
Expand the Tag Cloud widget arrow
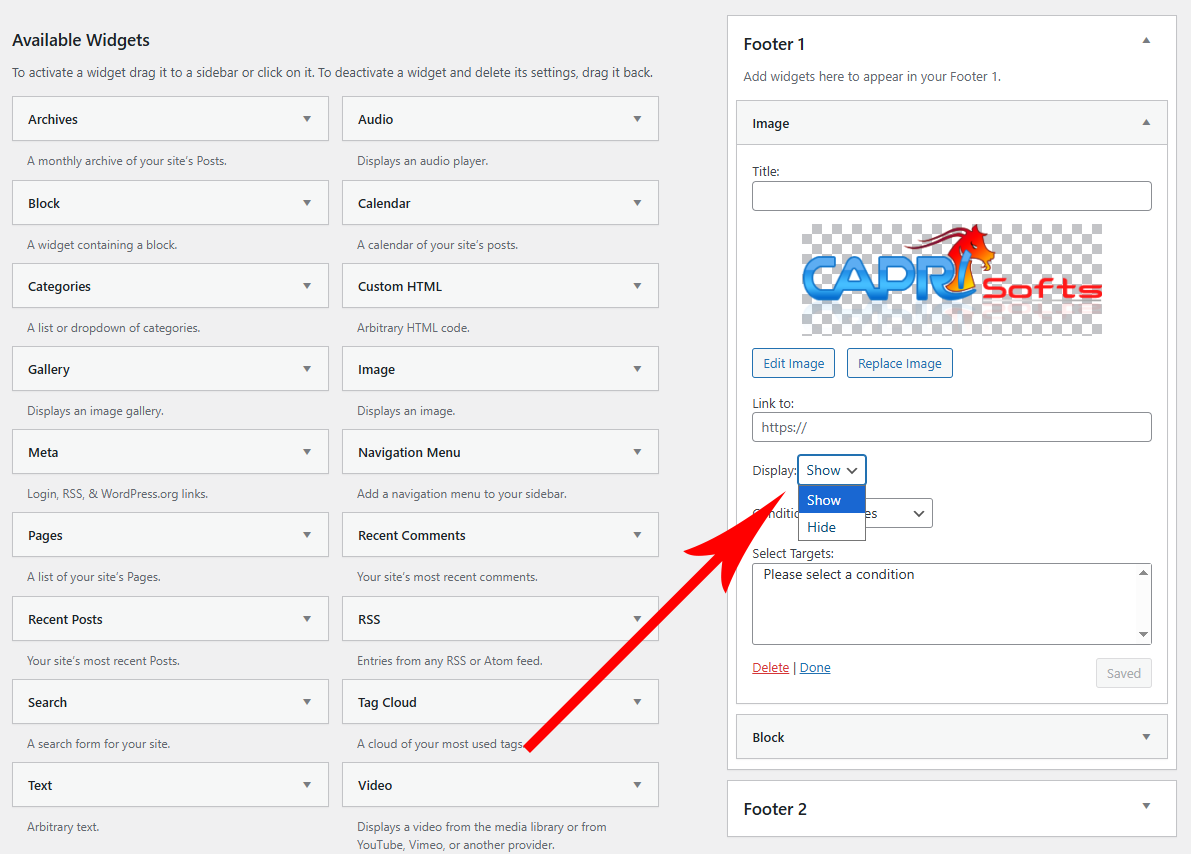[637, 701]
